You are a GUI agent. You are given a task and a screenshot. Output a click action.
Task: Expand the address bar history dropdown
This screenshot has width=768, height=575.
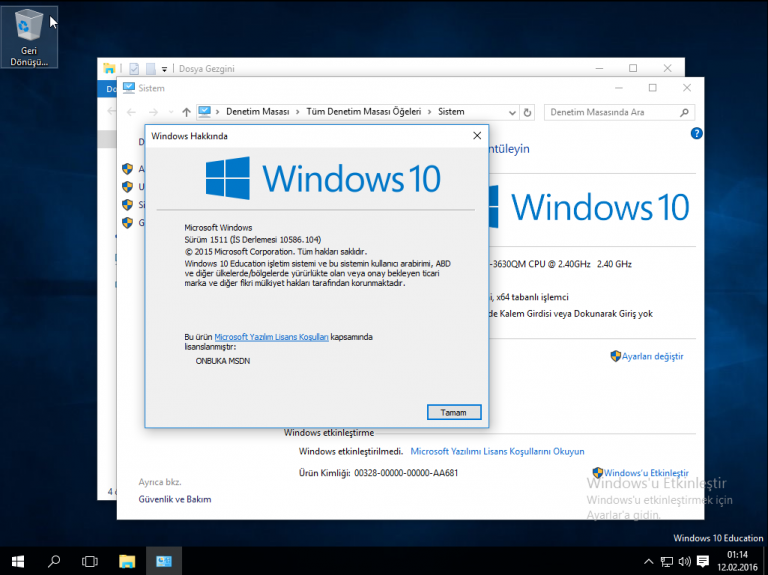click(x=512, y=112)
